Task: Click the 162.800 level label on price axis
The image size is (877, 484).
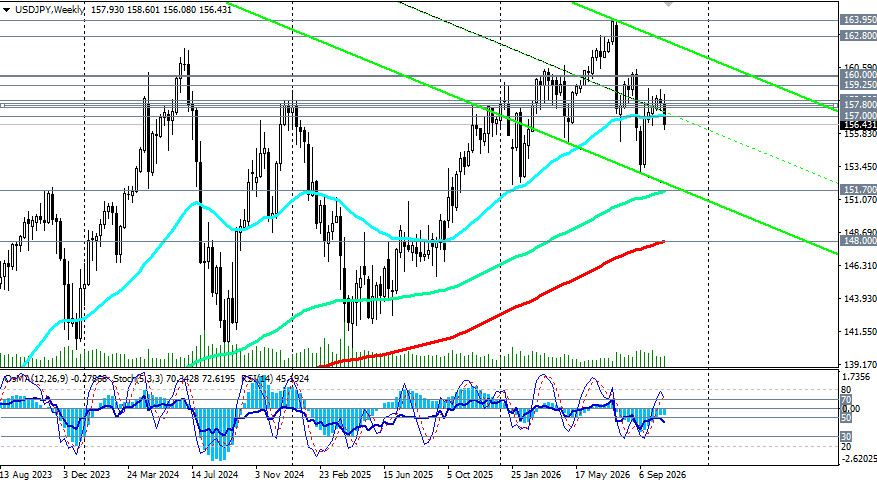Action: (x=859, y=36)
